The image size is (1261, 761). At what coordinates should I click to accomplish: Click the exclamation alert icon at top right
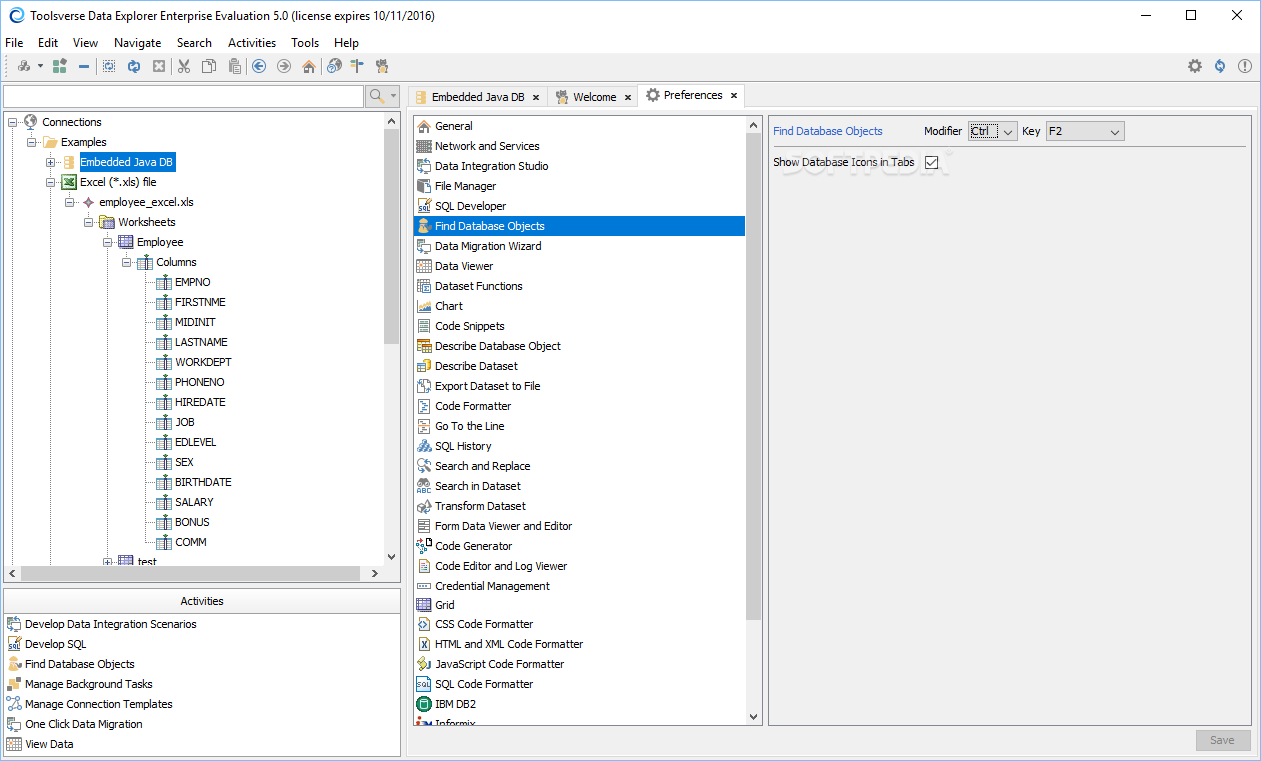pyautogui.click(x=1245, y=66)
